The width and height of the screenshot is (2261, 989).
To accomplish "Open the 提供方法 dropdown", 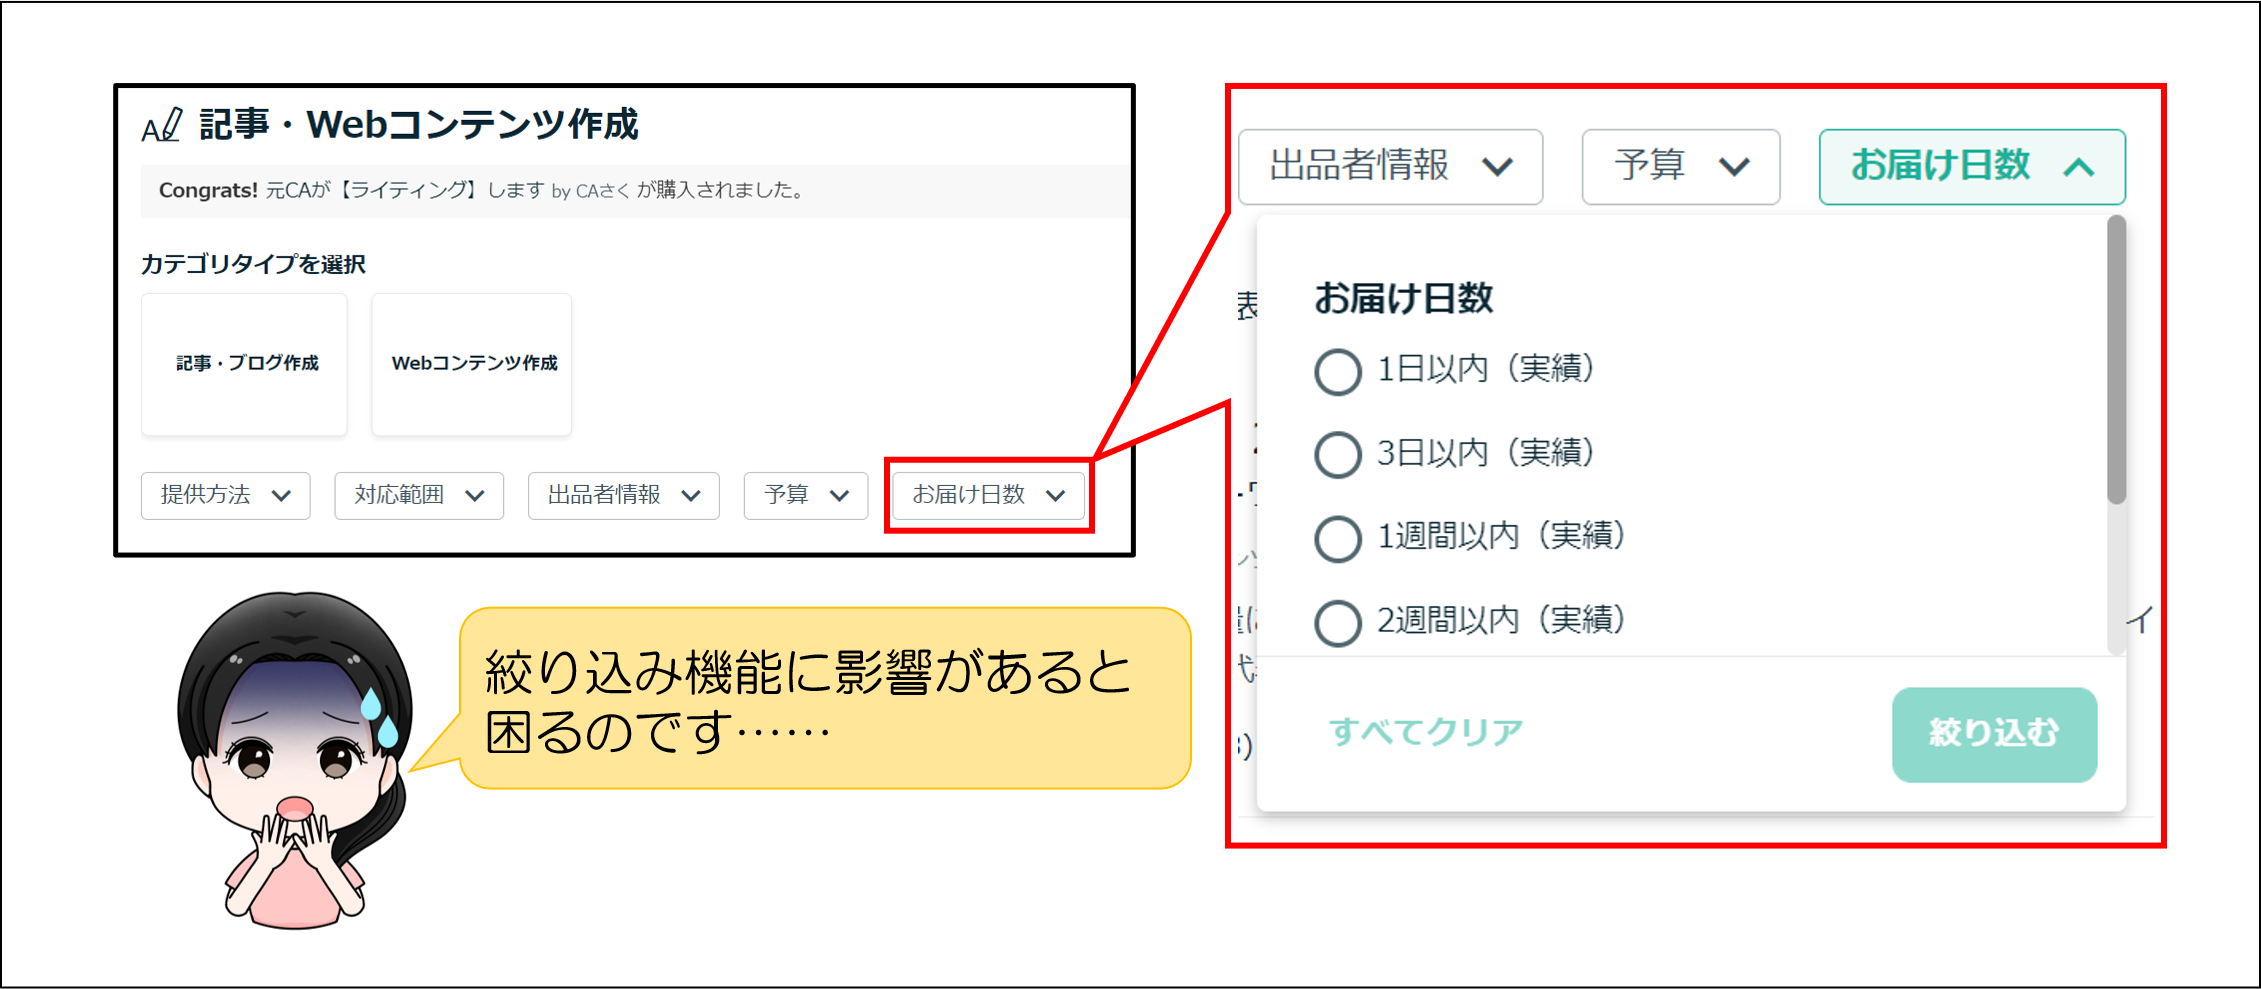I will pyautogui.click(x=225, y=495).
